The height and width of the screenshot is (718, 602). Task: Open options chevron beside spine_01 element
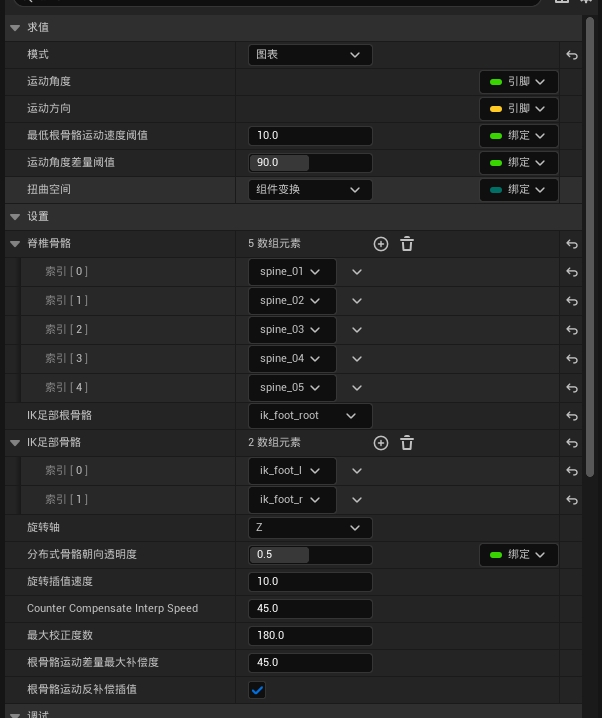(357, 272)
